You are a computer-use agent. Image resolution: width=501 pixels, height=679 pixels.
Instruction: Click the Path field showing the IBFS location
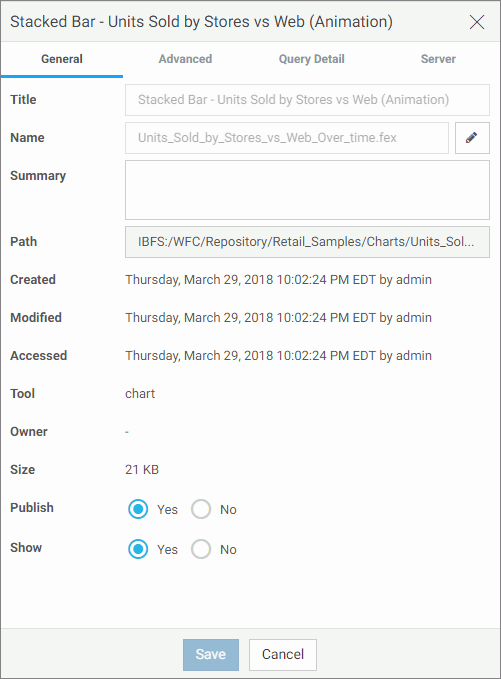coord(307,242)
